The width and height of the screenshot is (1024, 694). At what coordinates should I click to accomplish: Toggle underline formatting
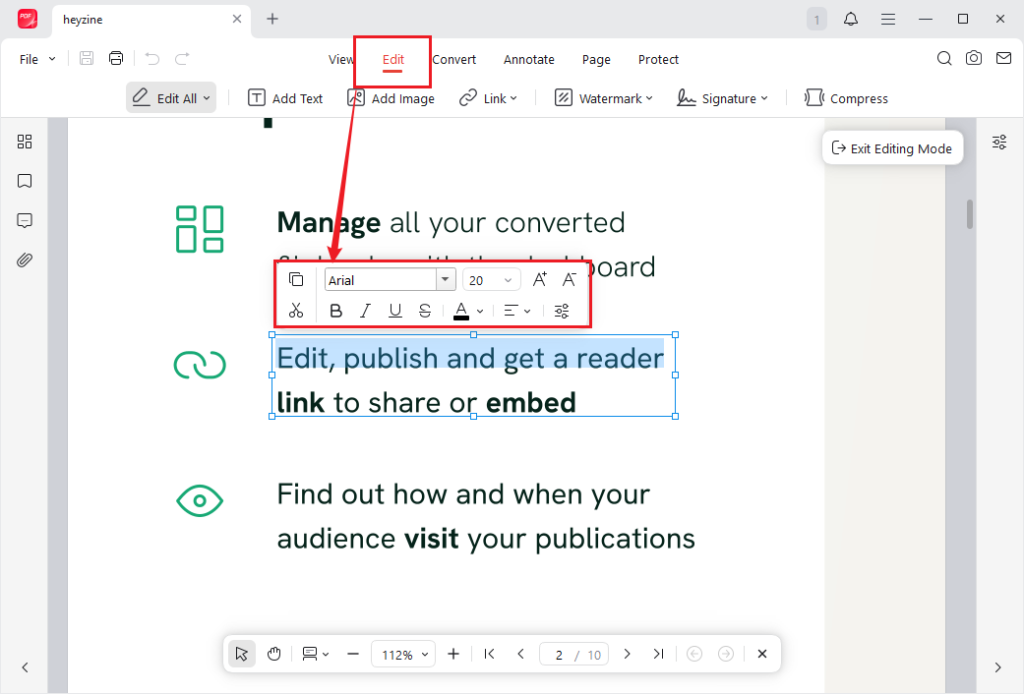[395, 311]
